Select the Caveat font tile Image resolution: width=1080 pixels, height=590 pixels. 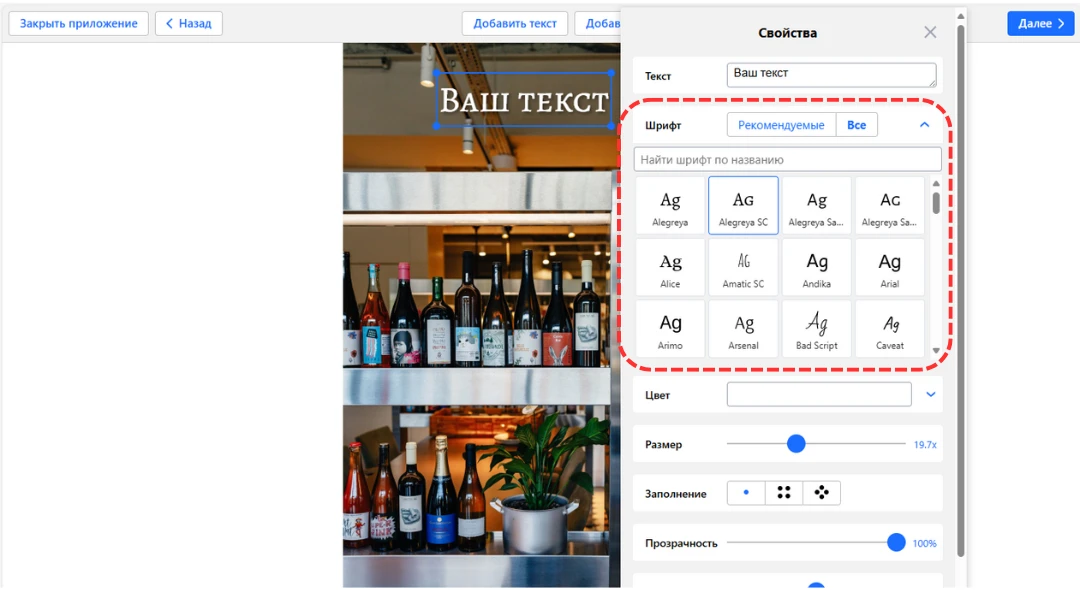point(890,330)
